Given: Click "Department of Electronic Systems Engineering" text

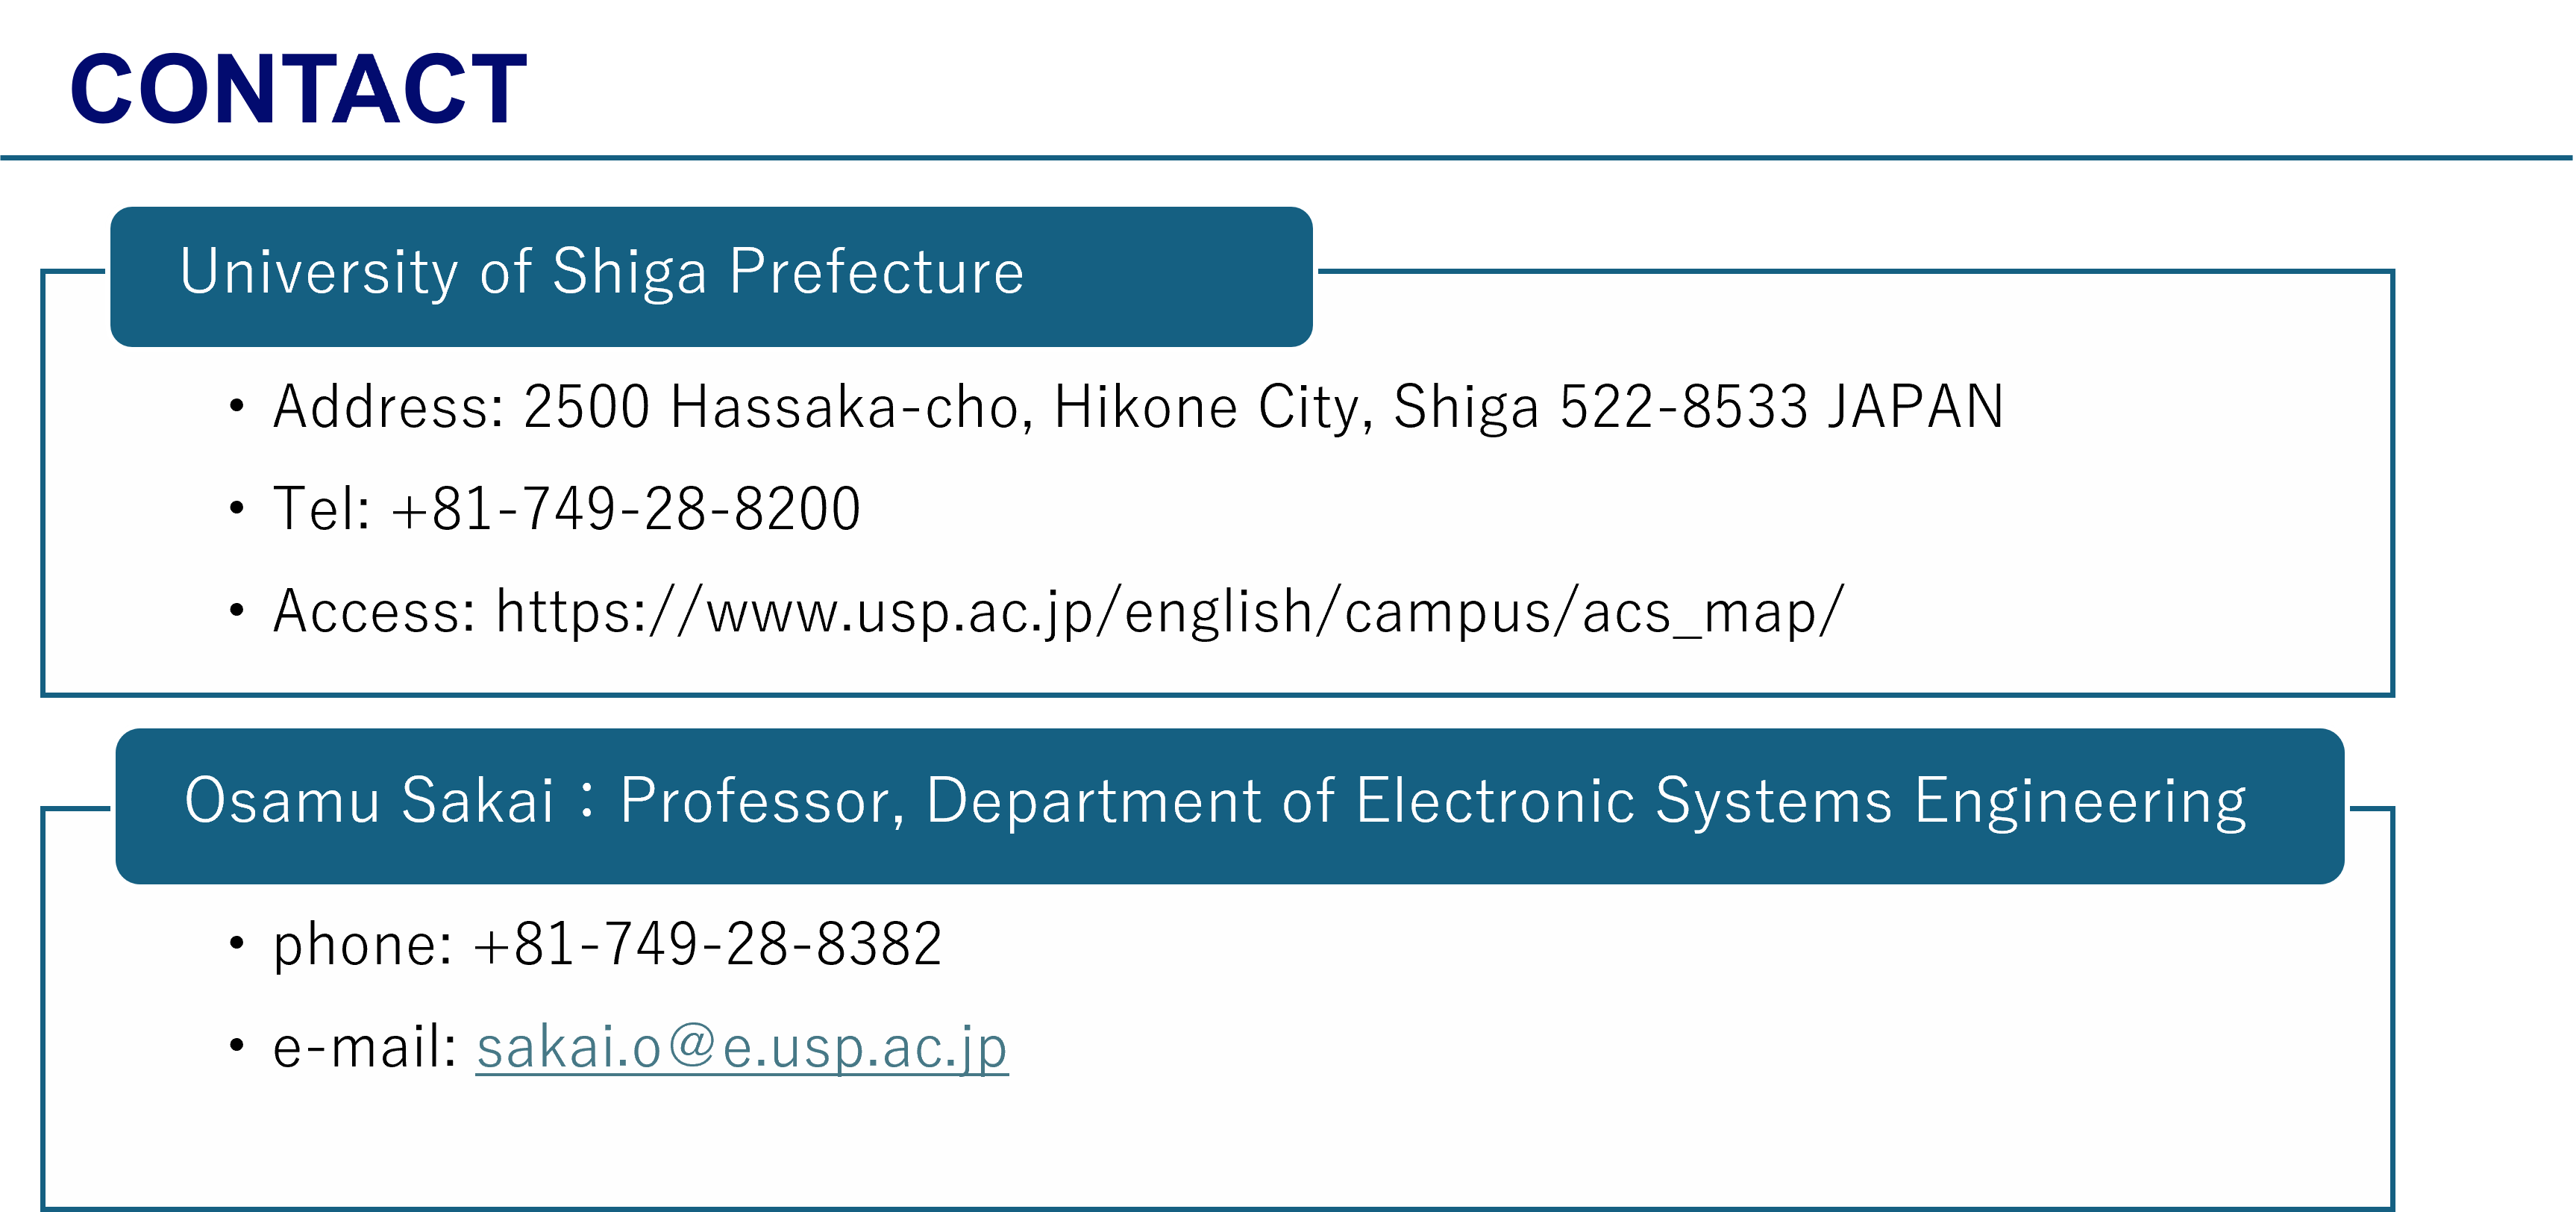Looking at the screenshot, I should coord(1585,801).
